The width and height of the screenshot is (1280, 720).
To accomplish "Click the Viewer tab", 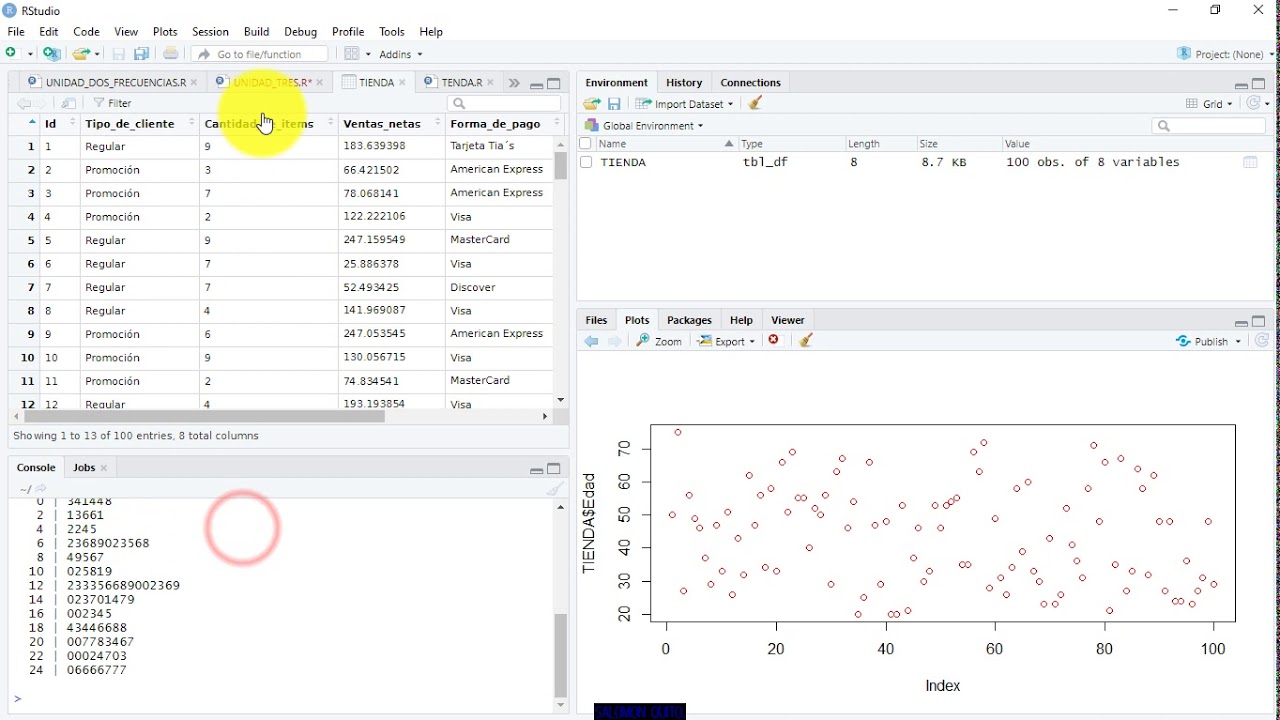I will (788, 320).
